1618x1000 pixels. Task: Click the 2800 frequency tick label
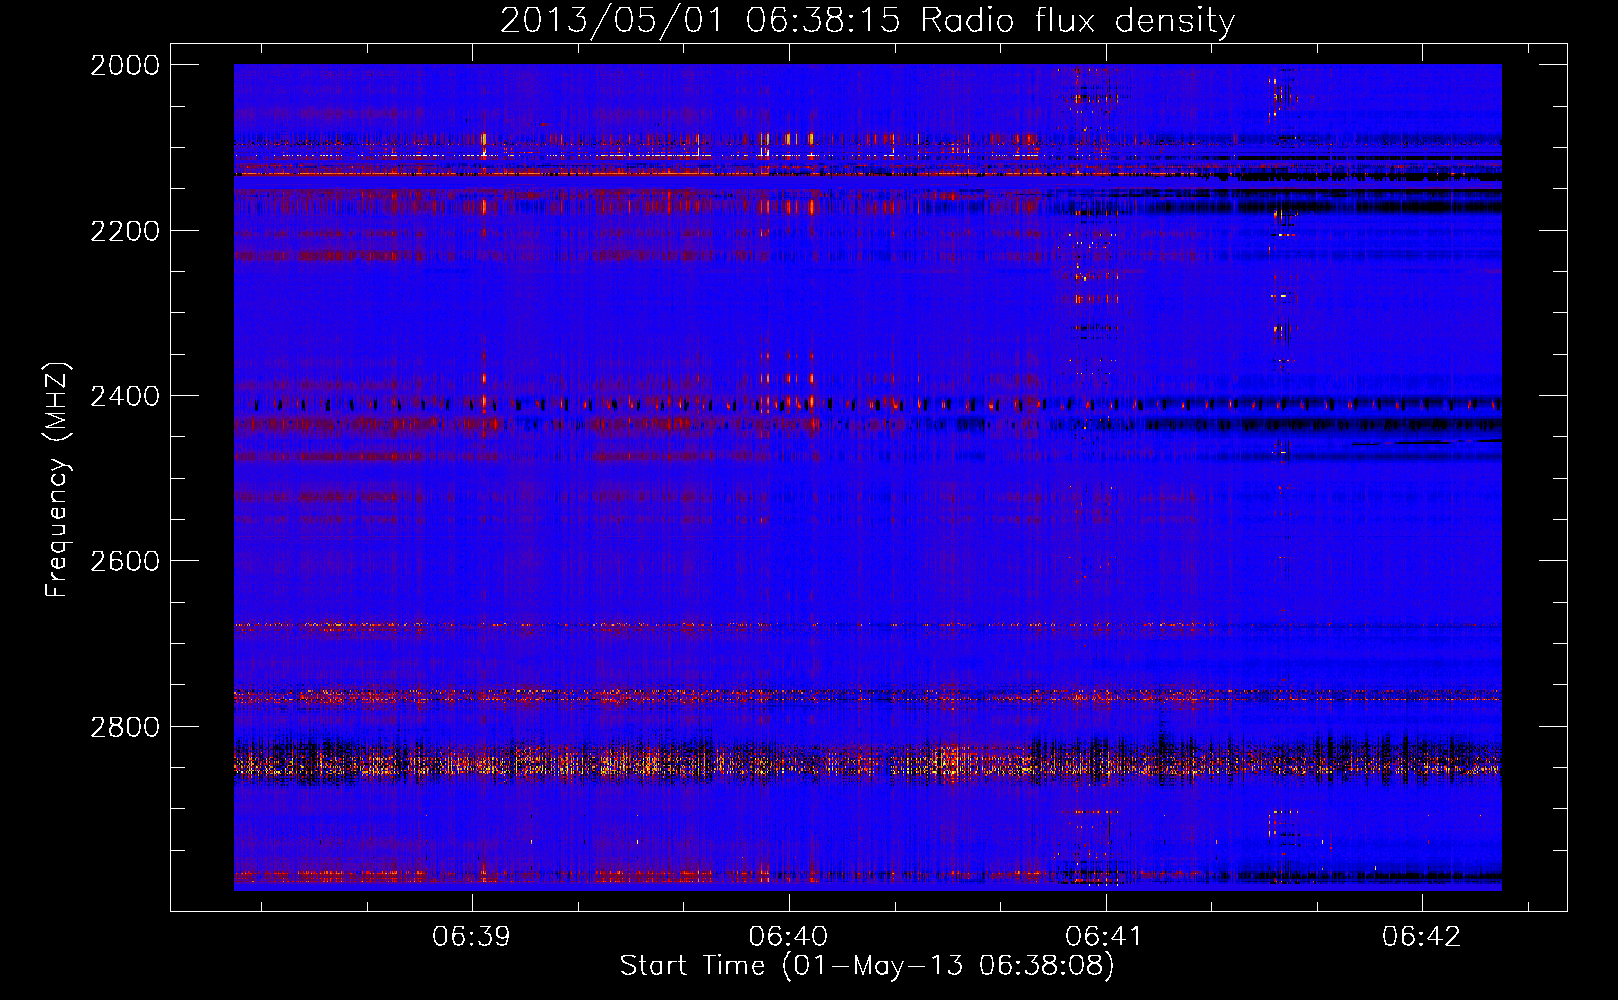coord(125,727)
